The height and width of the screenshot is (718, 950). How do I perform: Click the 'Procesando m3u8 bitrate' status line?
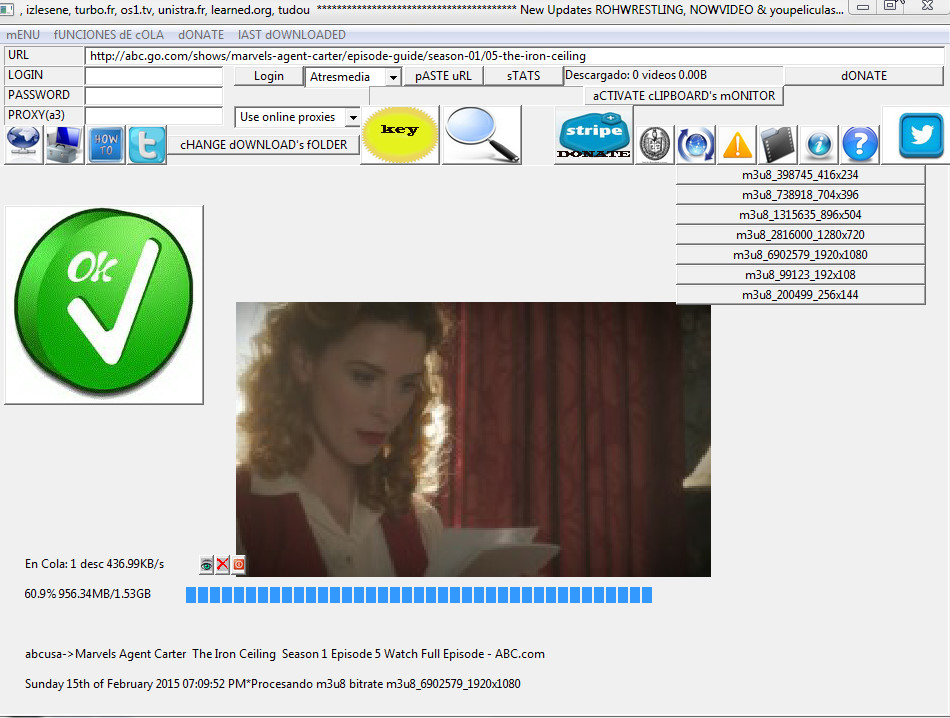(273, 683)
